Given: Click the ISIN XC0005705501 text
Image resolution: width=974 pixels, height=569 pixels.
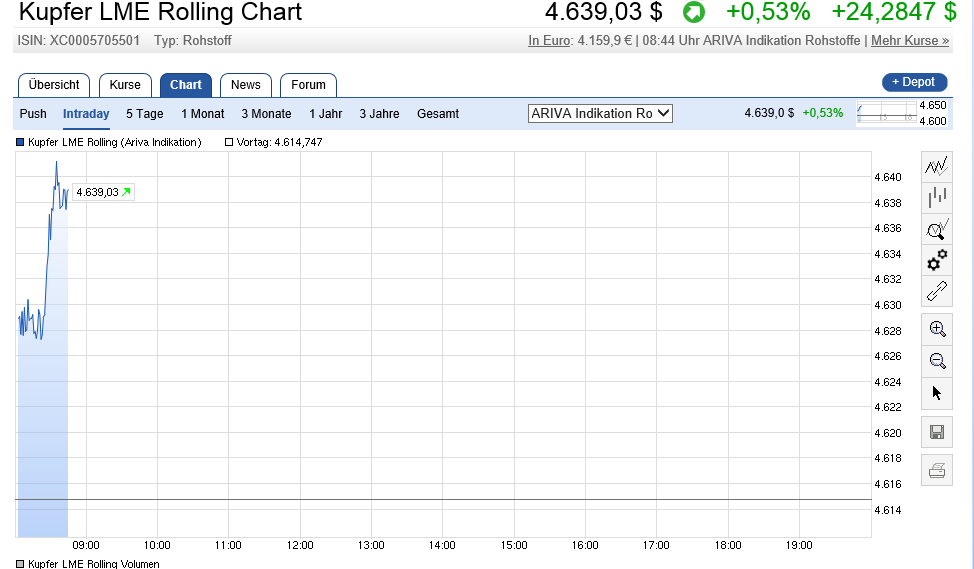Looking at the screenshot, I should [x=79, y=40].
